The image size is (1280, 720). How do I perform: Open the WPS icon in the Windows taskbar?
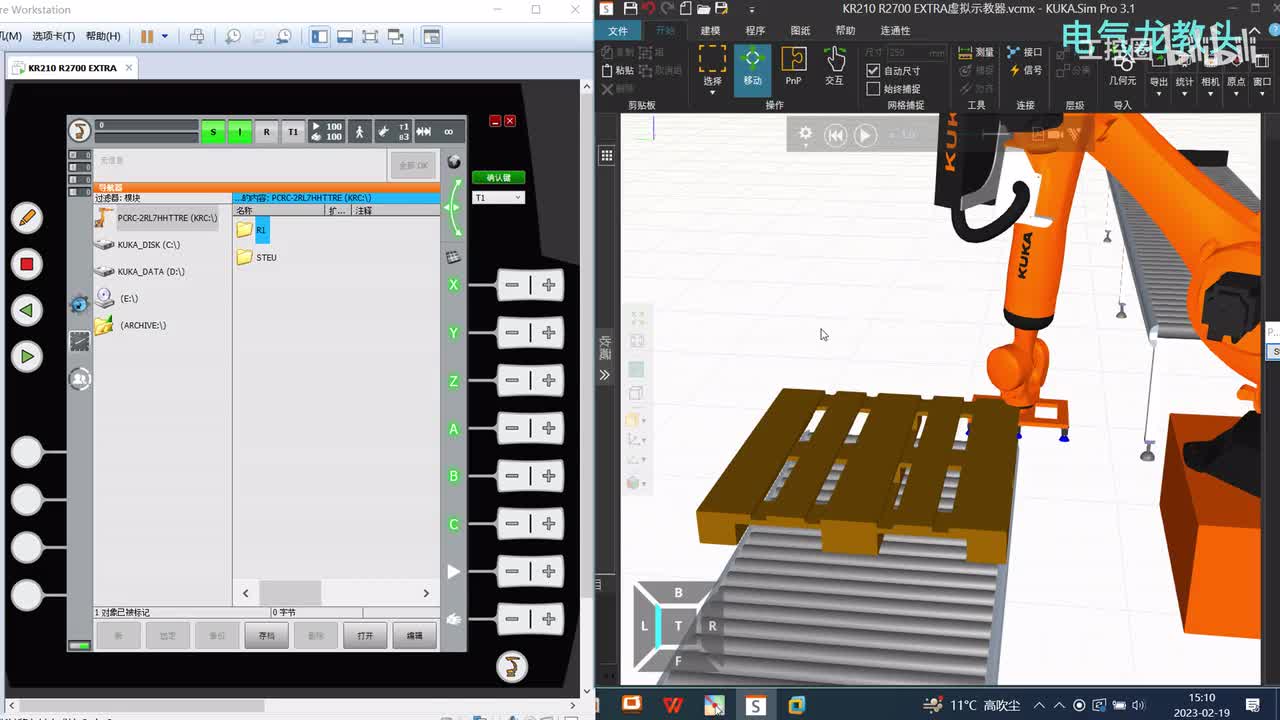(x=673, y=705)
